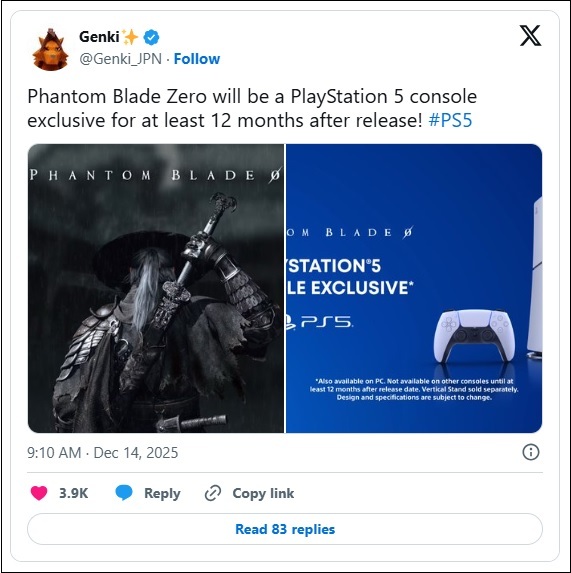
Task: Click Genki's fox avatar picture
Action: (x=50, y=49)
